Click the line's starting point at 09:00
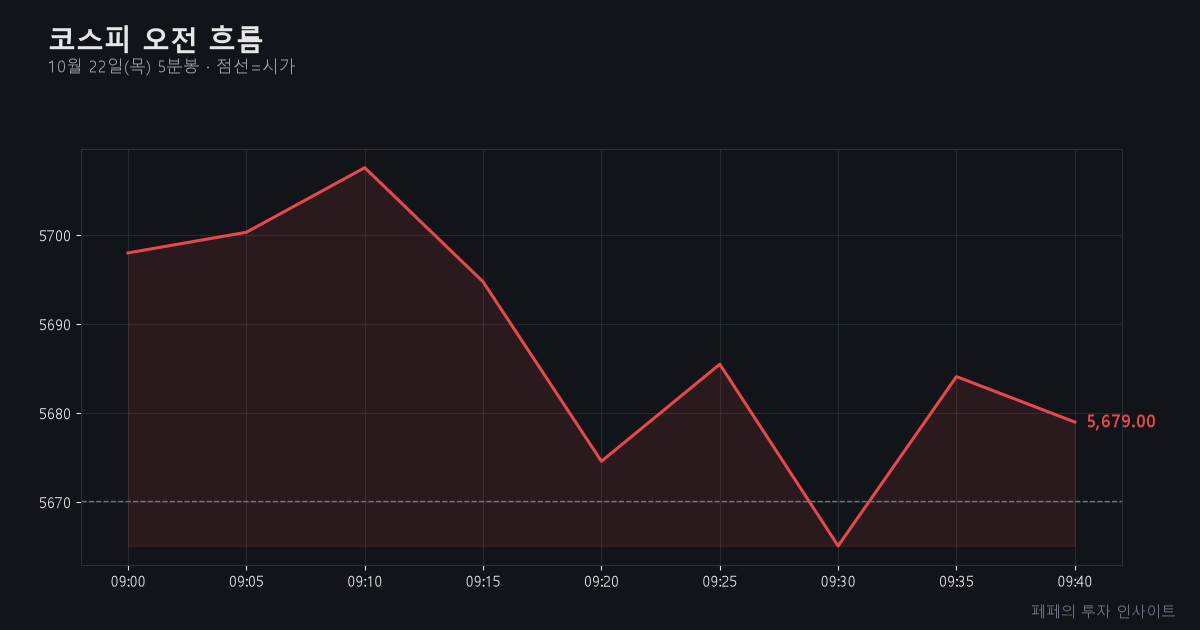 128,253
